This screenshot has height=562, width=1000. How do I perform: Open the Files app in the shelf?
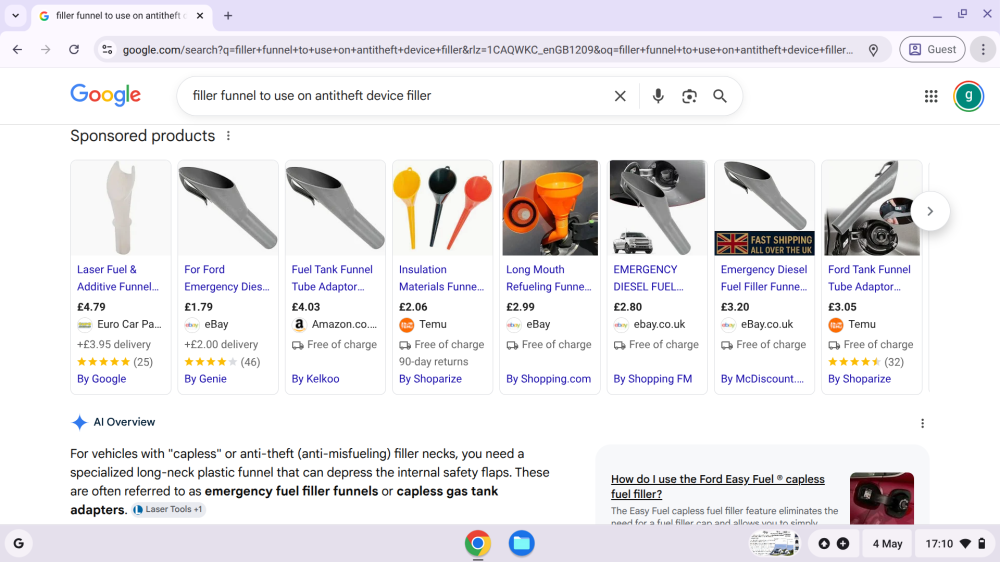tap(521, 544)
